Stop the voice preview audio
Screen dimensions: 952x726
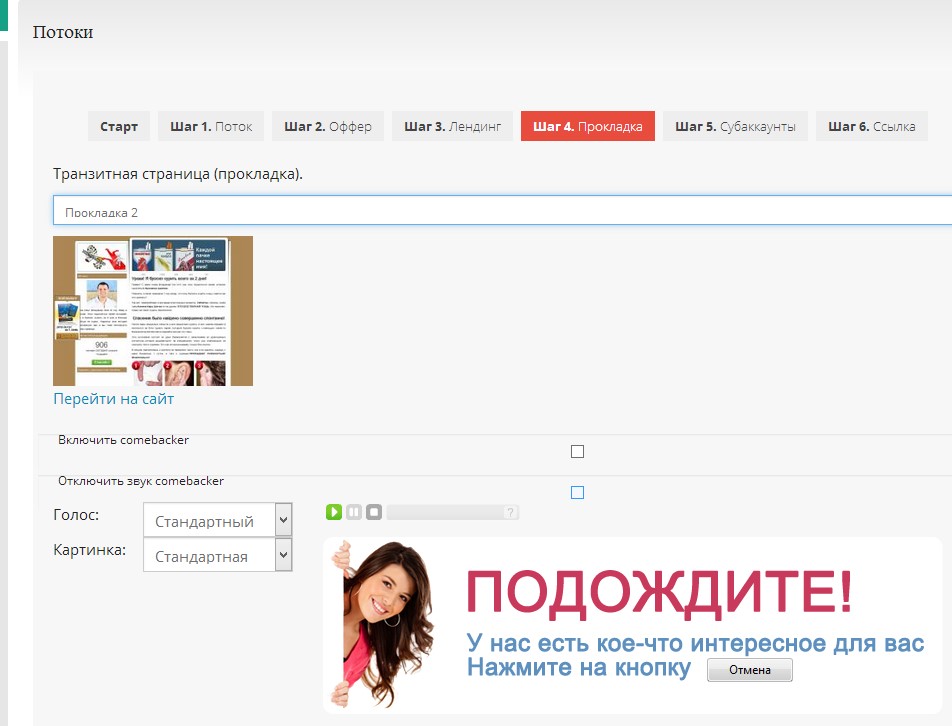pos(374,512)
